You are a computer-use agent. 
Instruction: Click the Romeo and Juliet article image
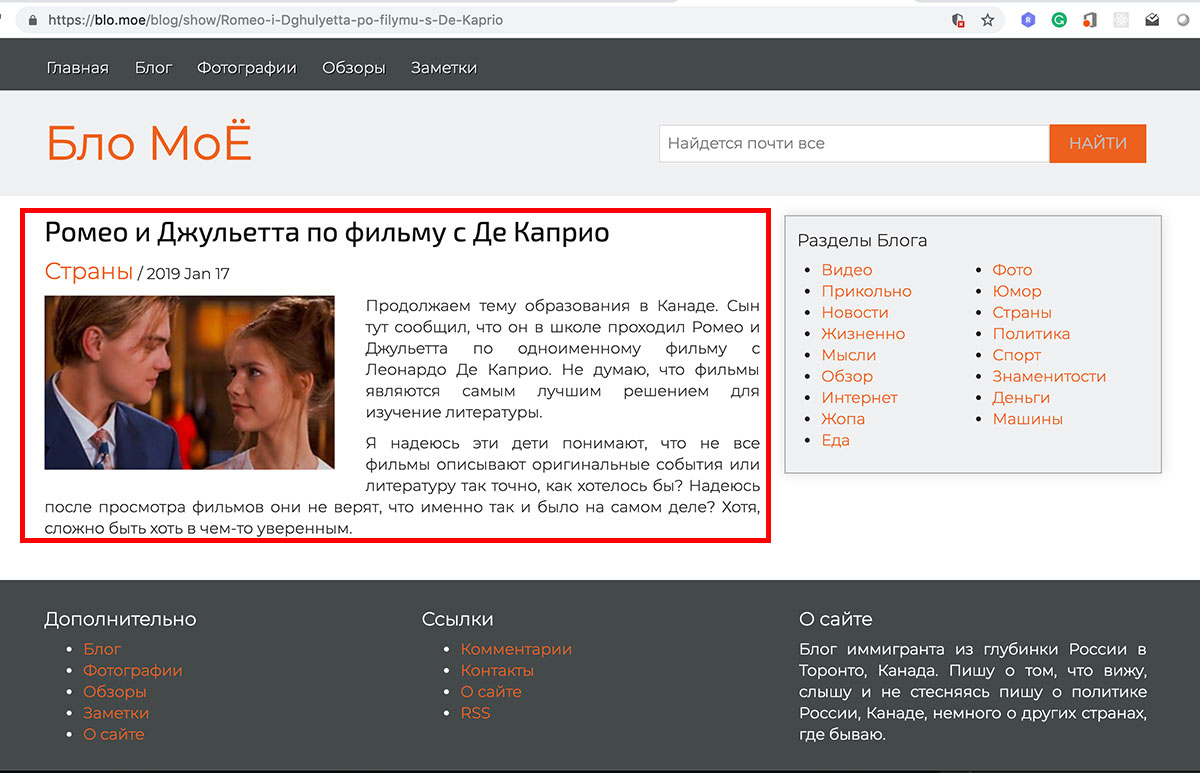click(x=189, y=382)
